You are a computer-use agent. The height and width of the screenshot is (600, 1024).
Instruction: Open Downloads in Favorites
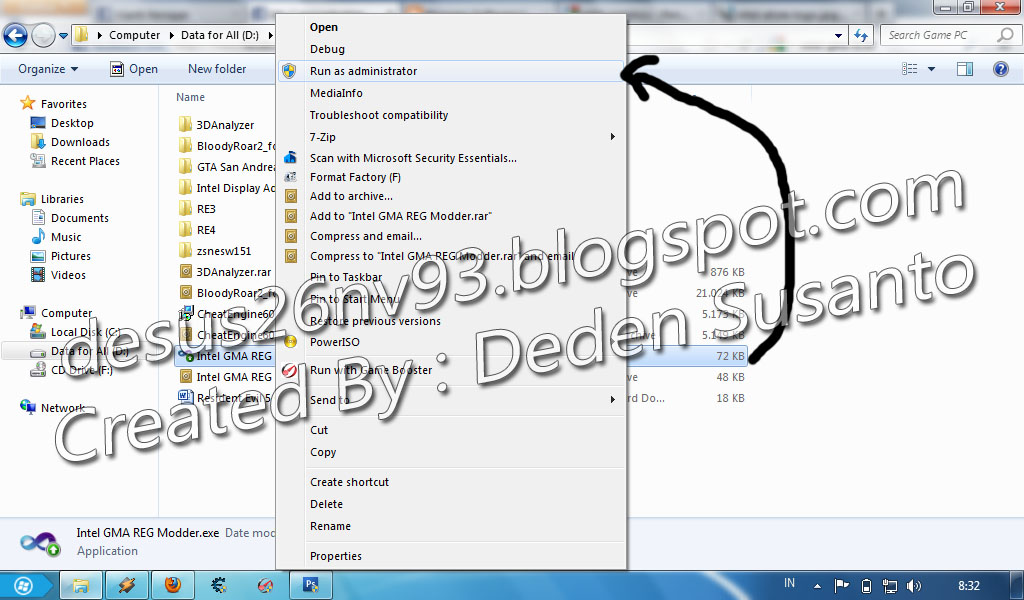coord(80,142)
